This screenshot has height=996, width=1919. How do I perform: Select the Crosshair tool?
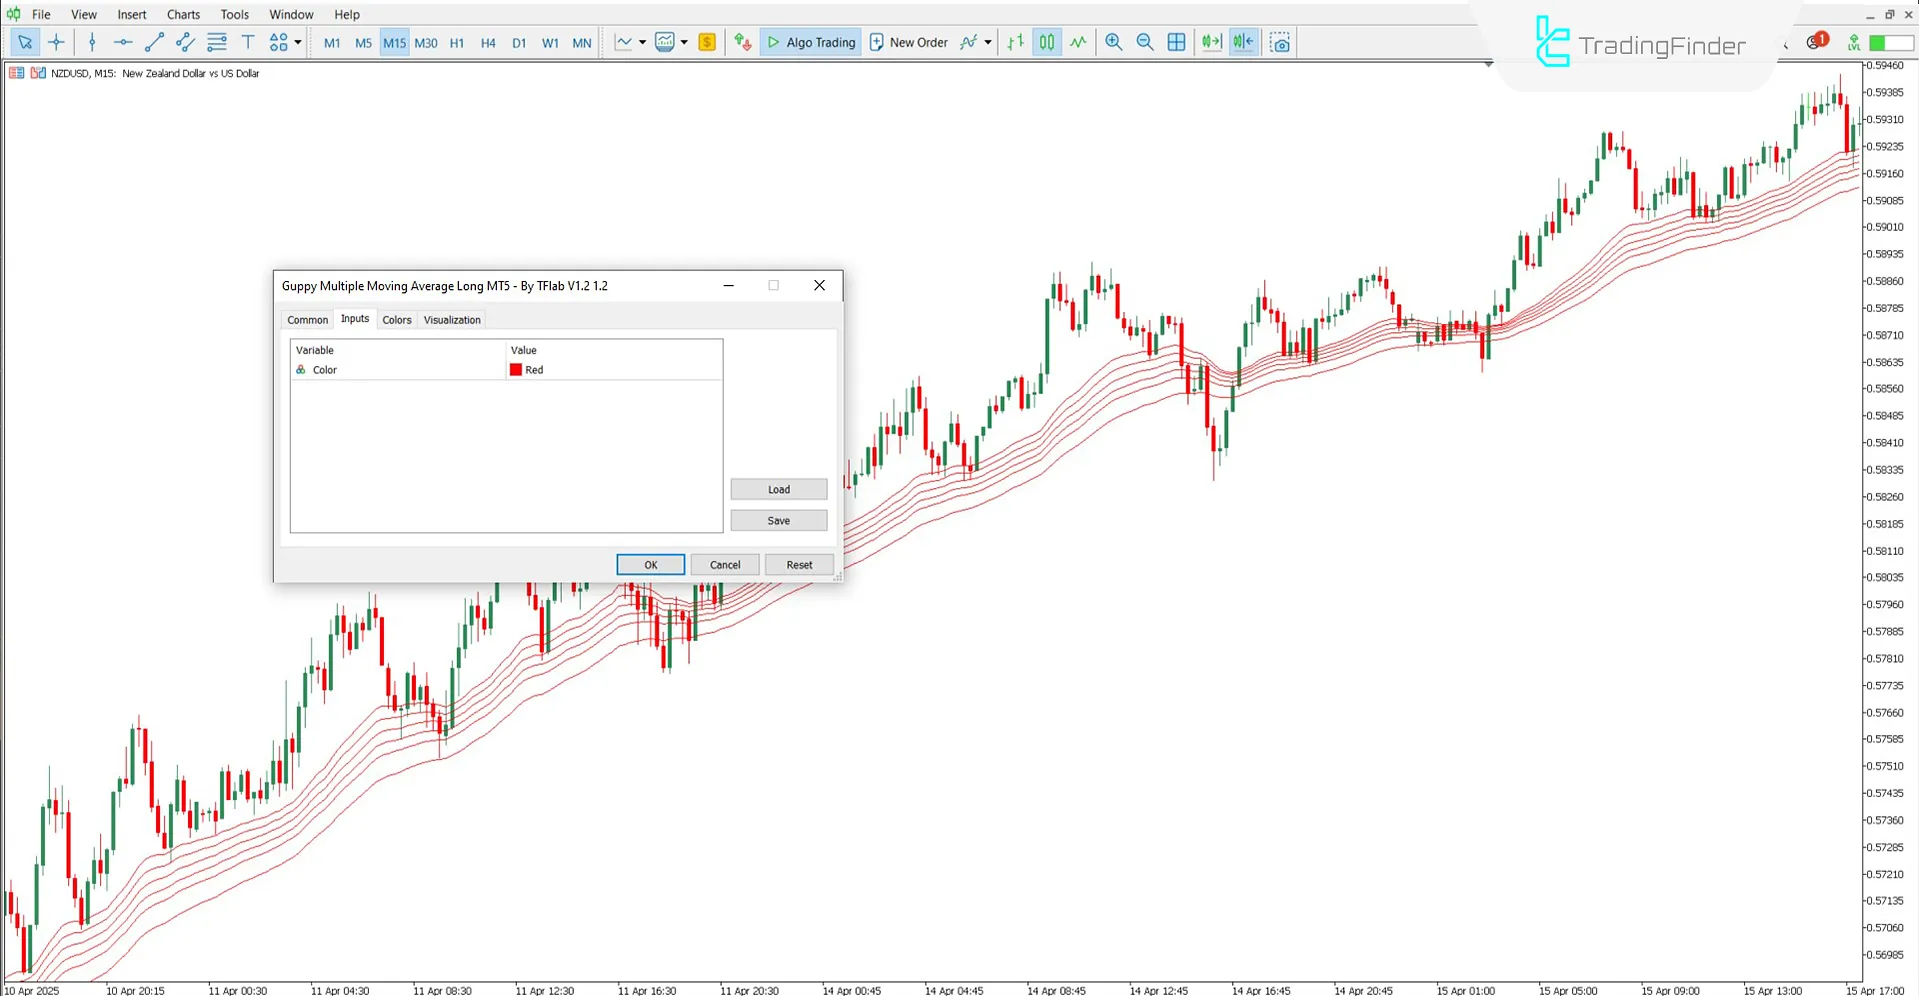tap(56, 42)
